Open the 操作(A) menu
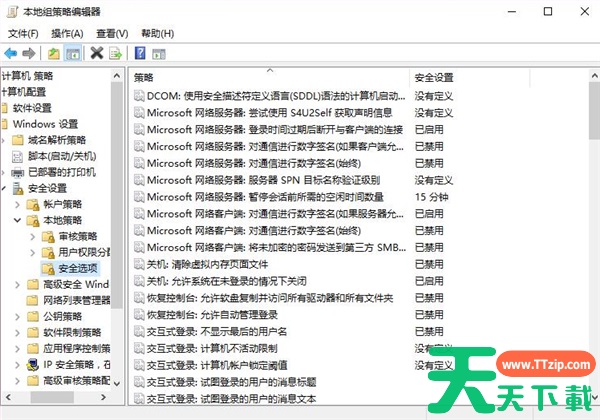 point(67,33)
